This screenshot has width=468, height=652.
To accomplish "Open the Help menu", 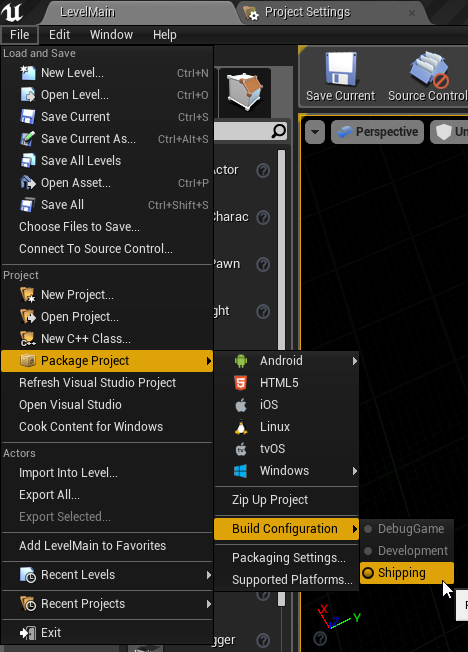I will click(x=165, y=35).
